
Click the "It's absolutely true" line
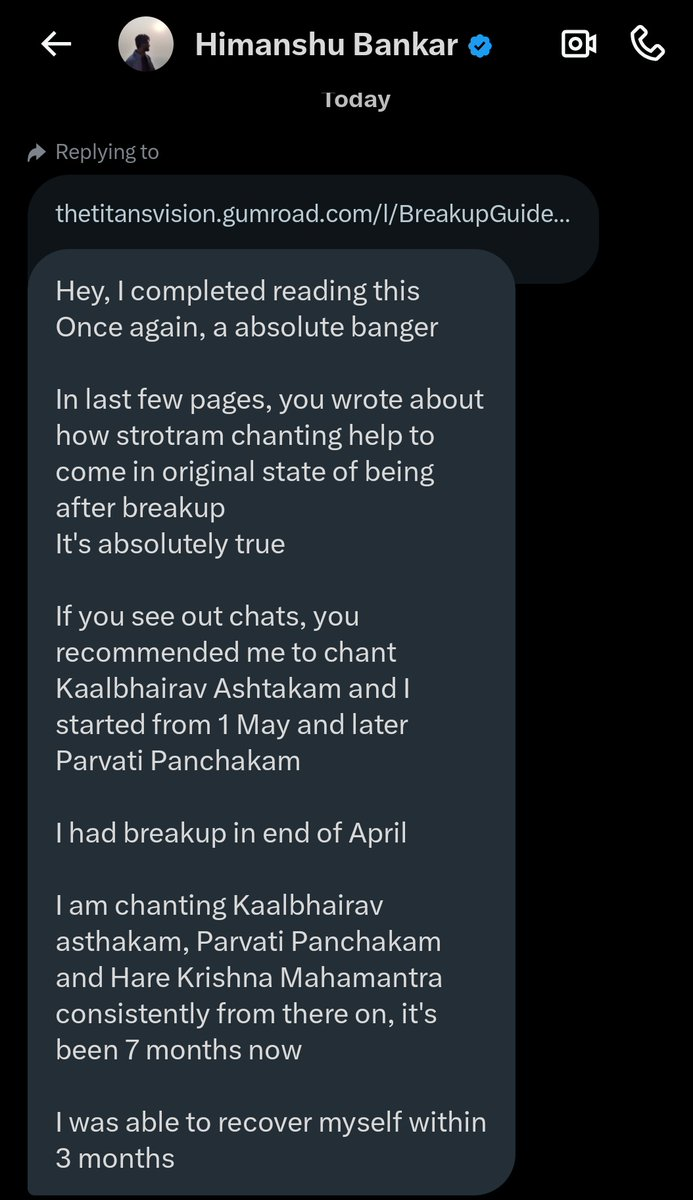[x=170, y=544]
